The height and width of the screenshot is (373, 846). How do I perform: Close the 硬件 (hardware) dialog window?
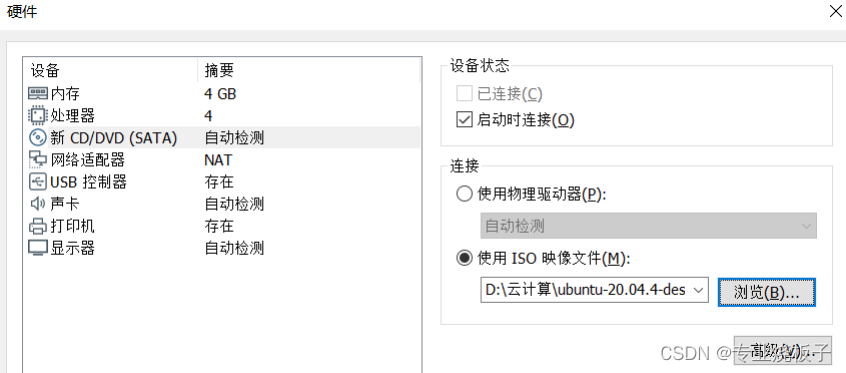click(836, 12)
